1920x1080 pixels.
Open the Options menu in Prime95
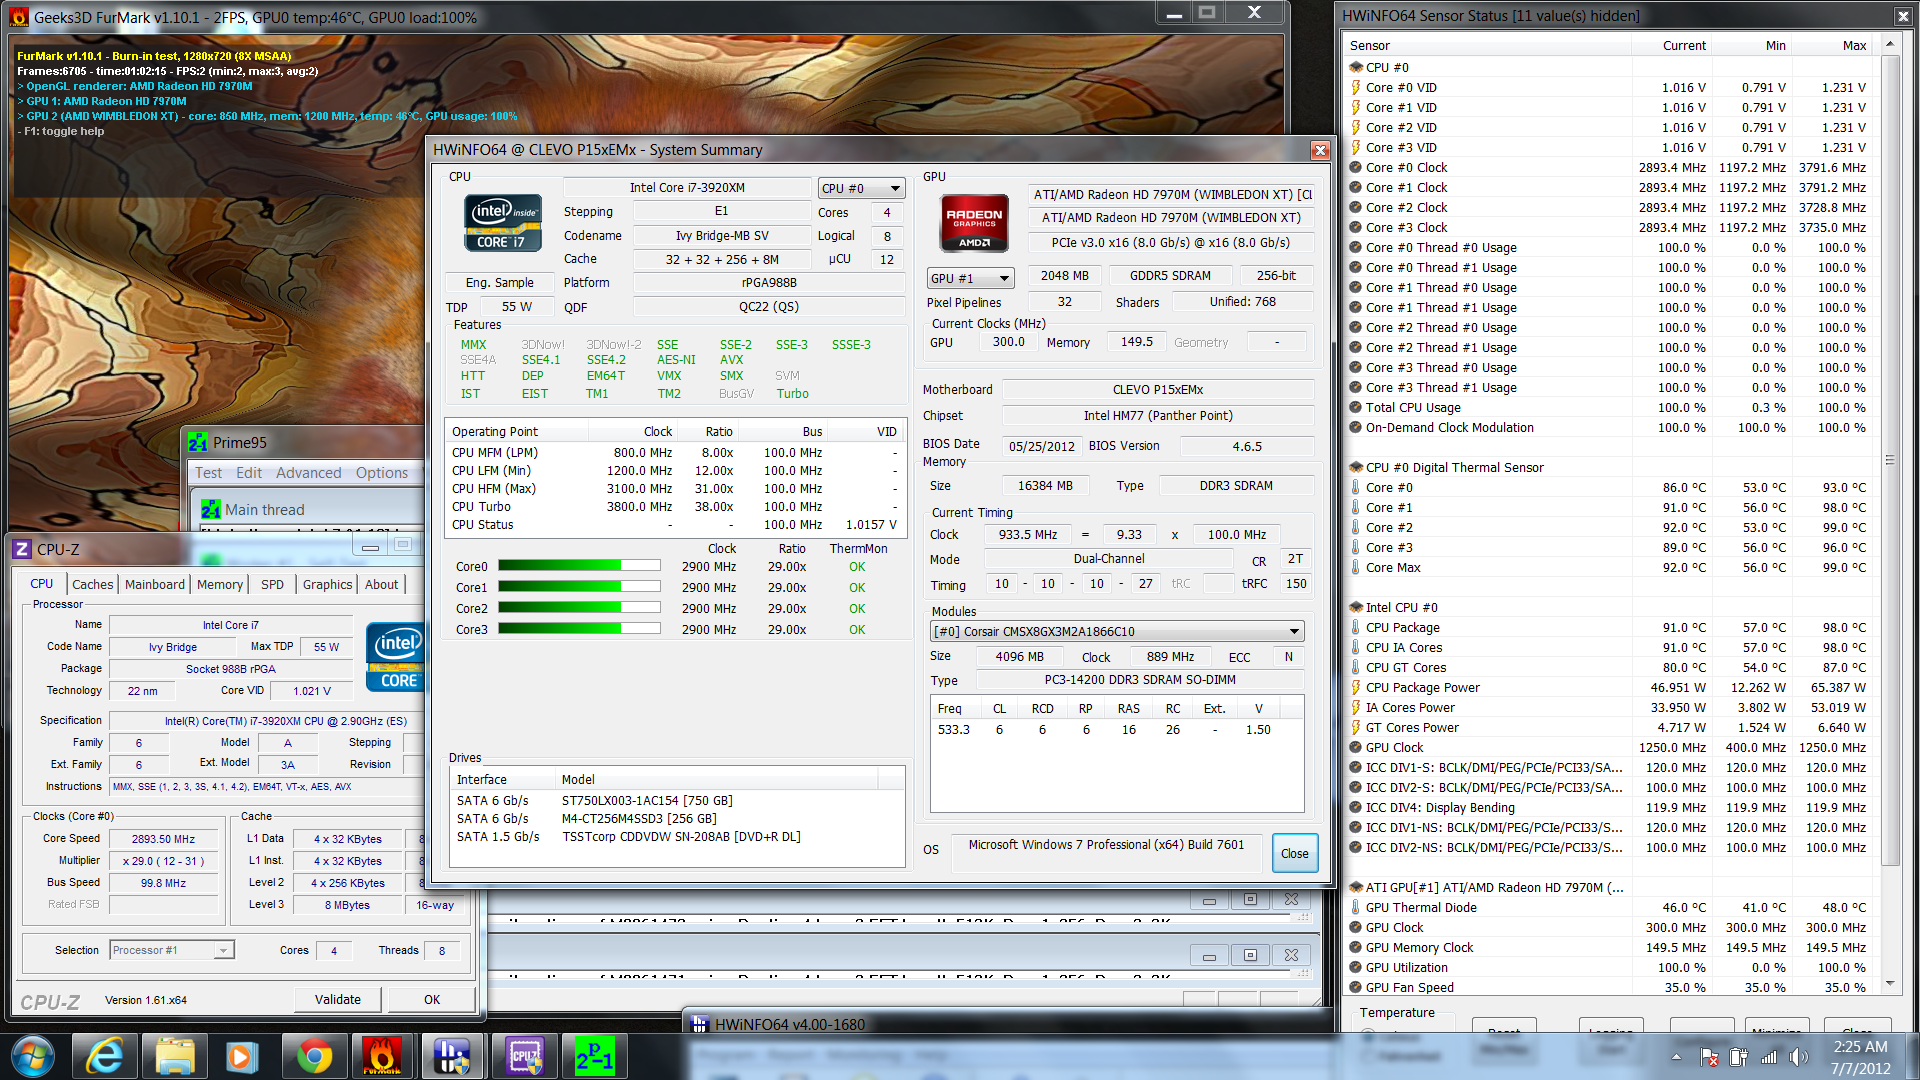click(382, 473)
